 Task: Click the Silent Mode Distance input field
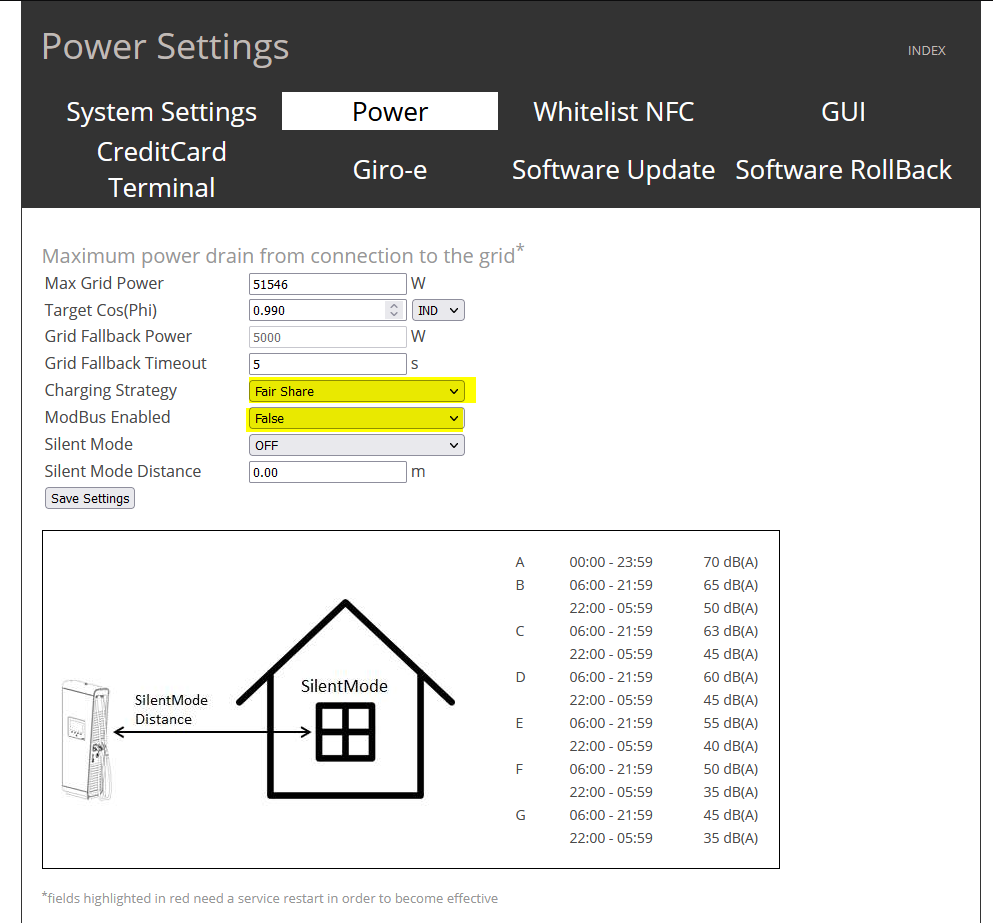coord(327,472)
